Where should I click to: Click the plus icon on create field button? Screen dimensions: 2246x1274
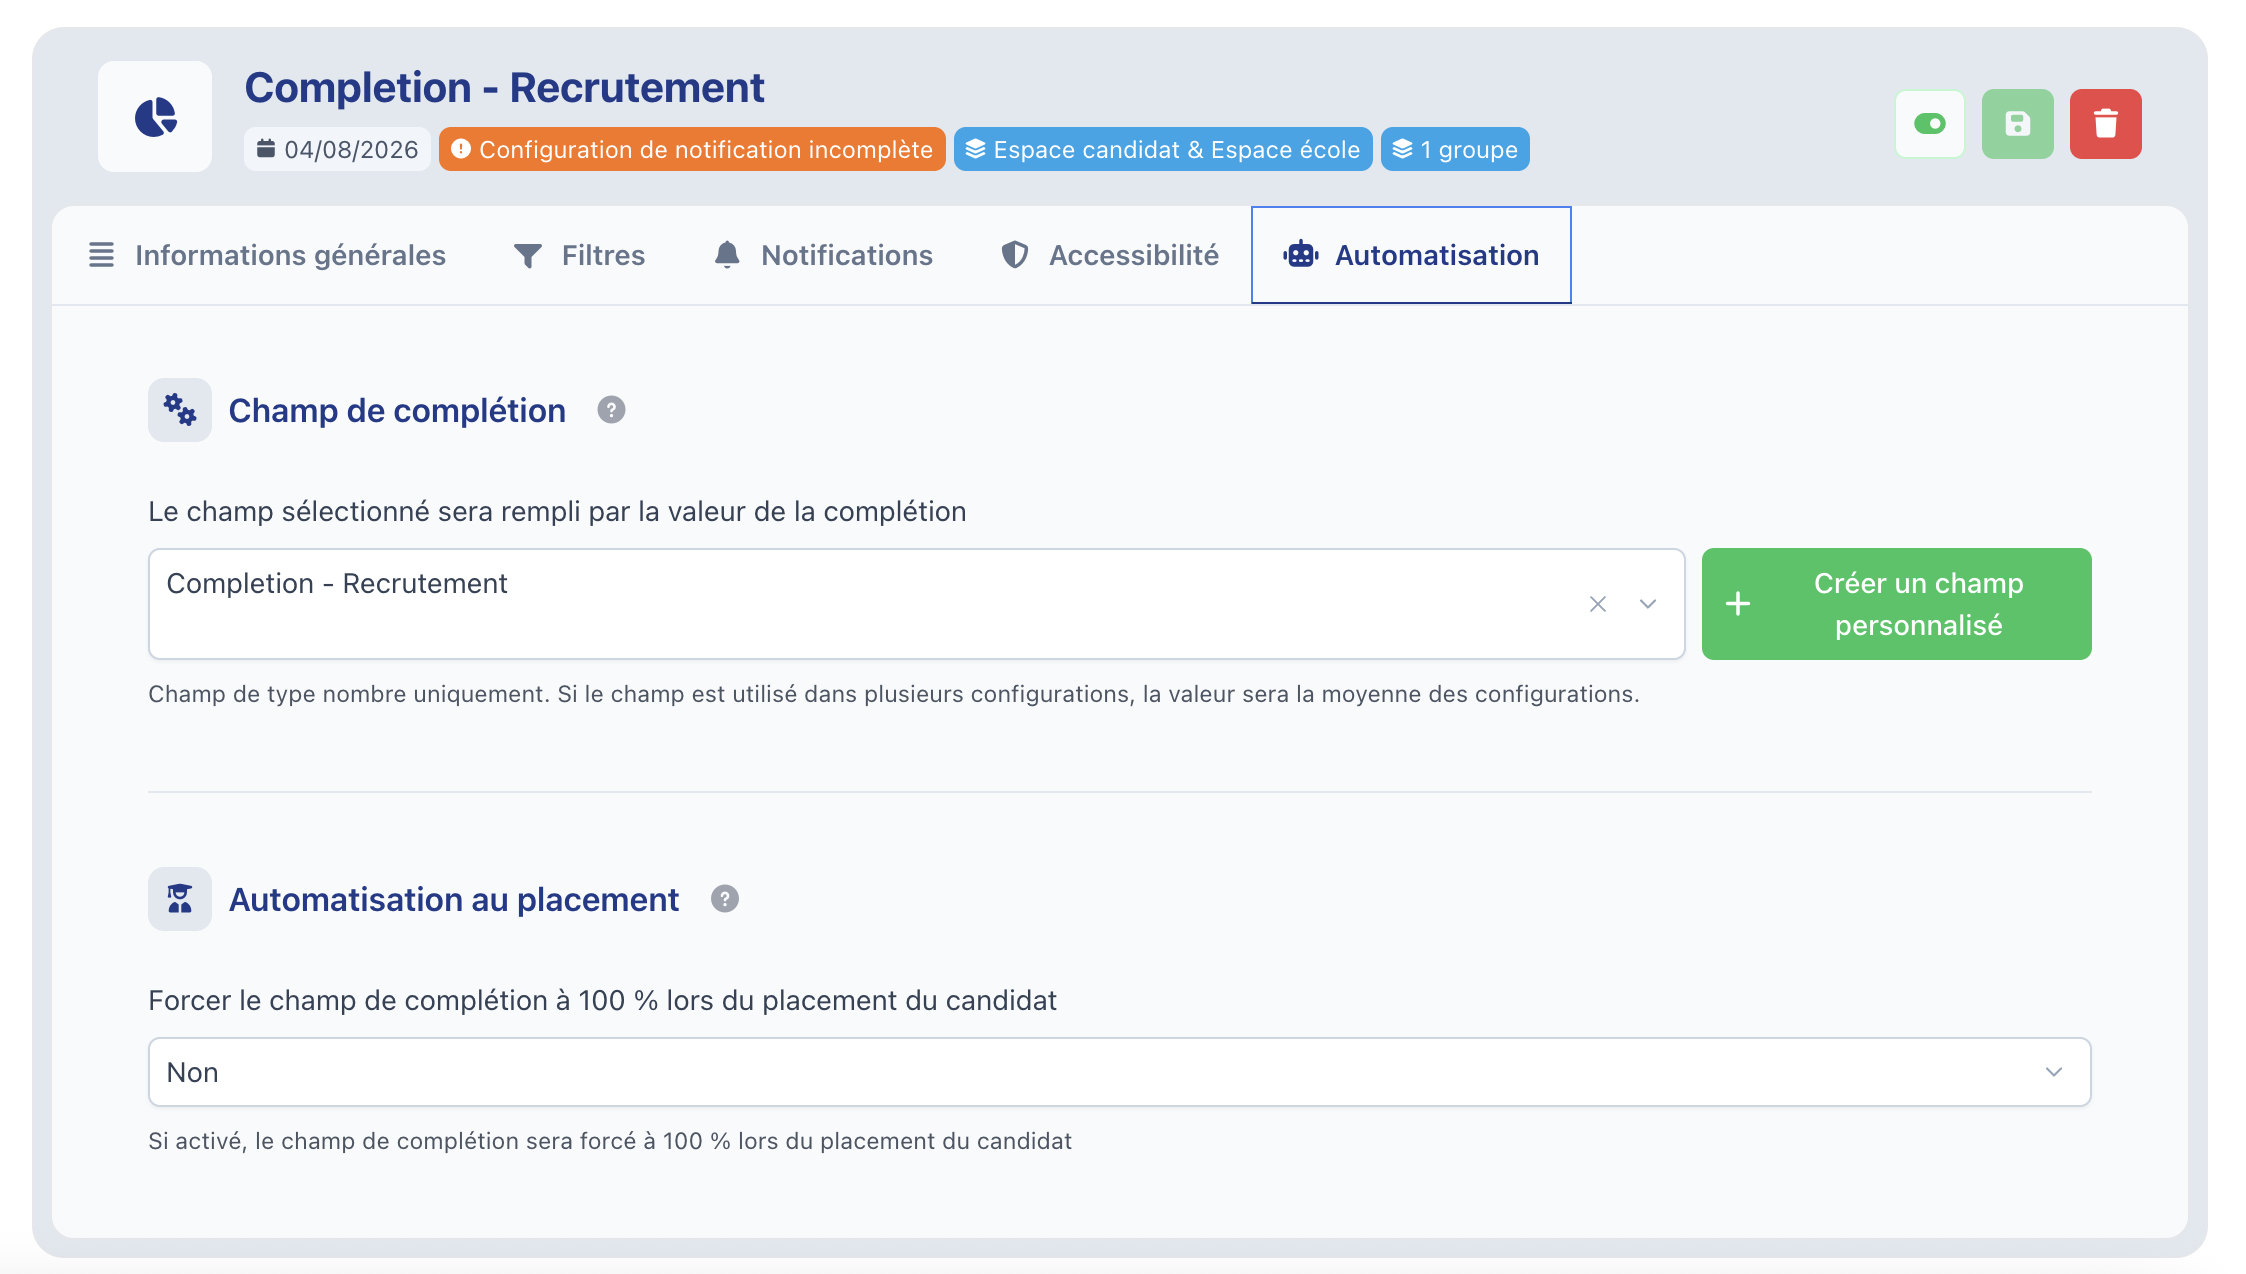click(1738, 604)
